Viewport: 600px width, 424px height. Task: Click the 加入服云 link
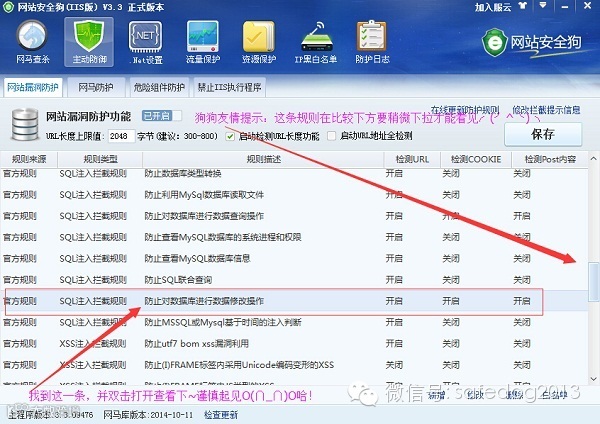pyautogui.click(x=493, y=7)
